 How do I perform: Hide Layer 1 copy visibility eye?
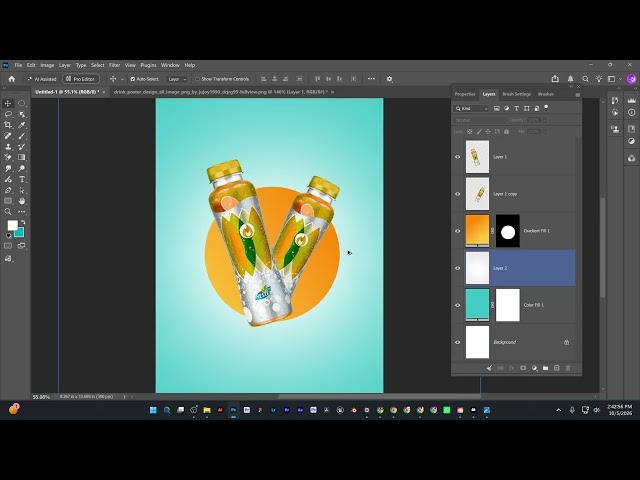(458, 194)
